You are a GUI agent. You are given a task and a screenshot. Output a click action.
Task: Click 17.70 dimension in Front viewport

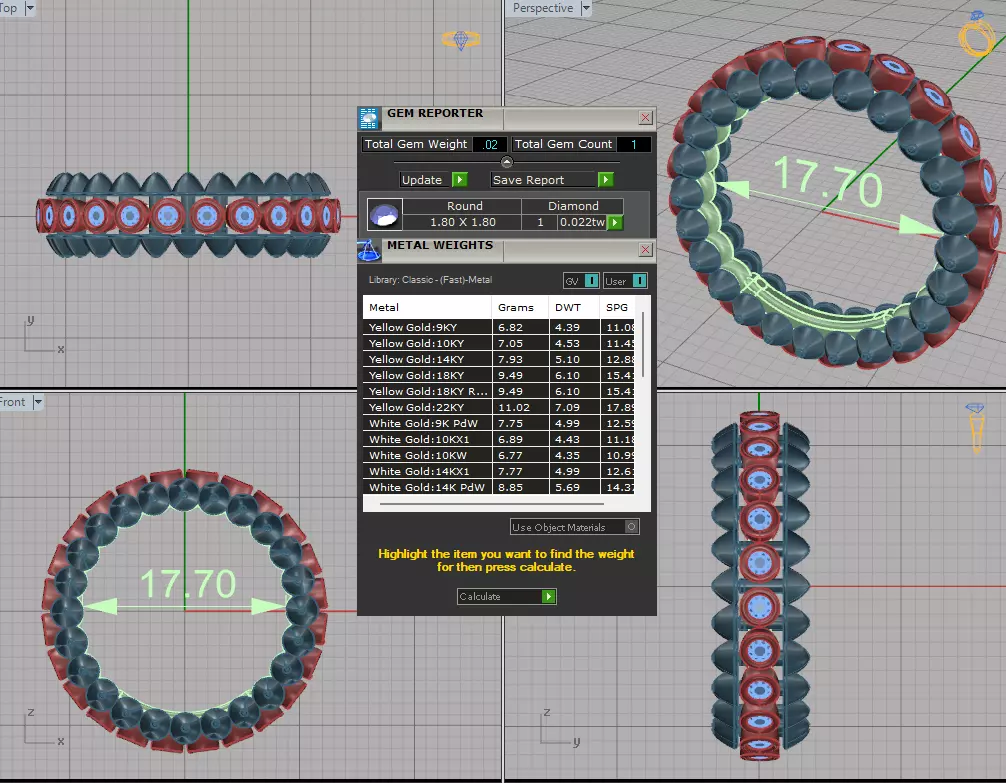pos(188,584)
